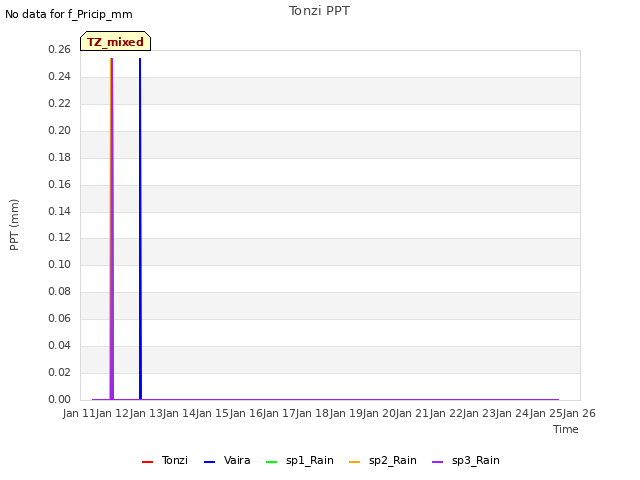
Task: Toggle the sp2_Rain series in the legend
Action: click(383, 460)
